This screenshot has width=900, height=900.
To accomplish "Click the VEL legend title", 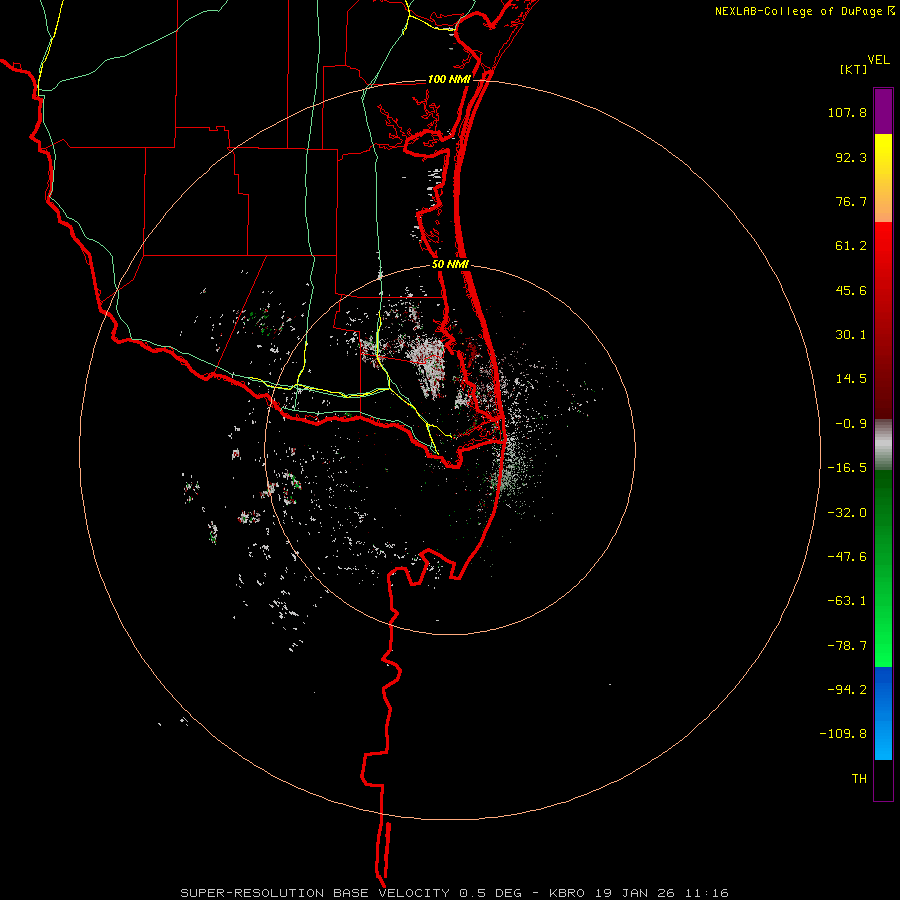I will point(878,60).
